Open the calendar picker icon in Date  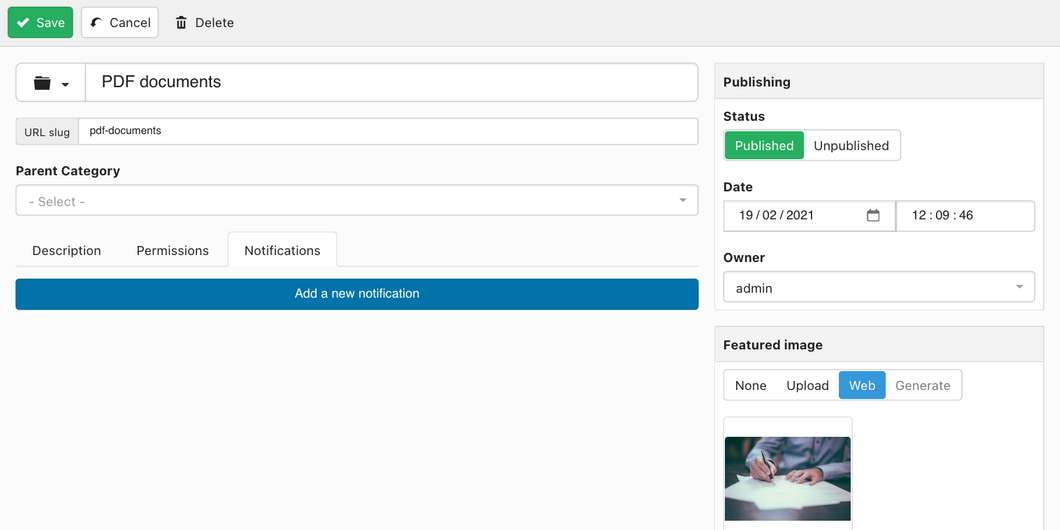click(x=873, y=216)
